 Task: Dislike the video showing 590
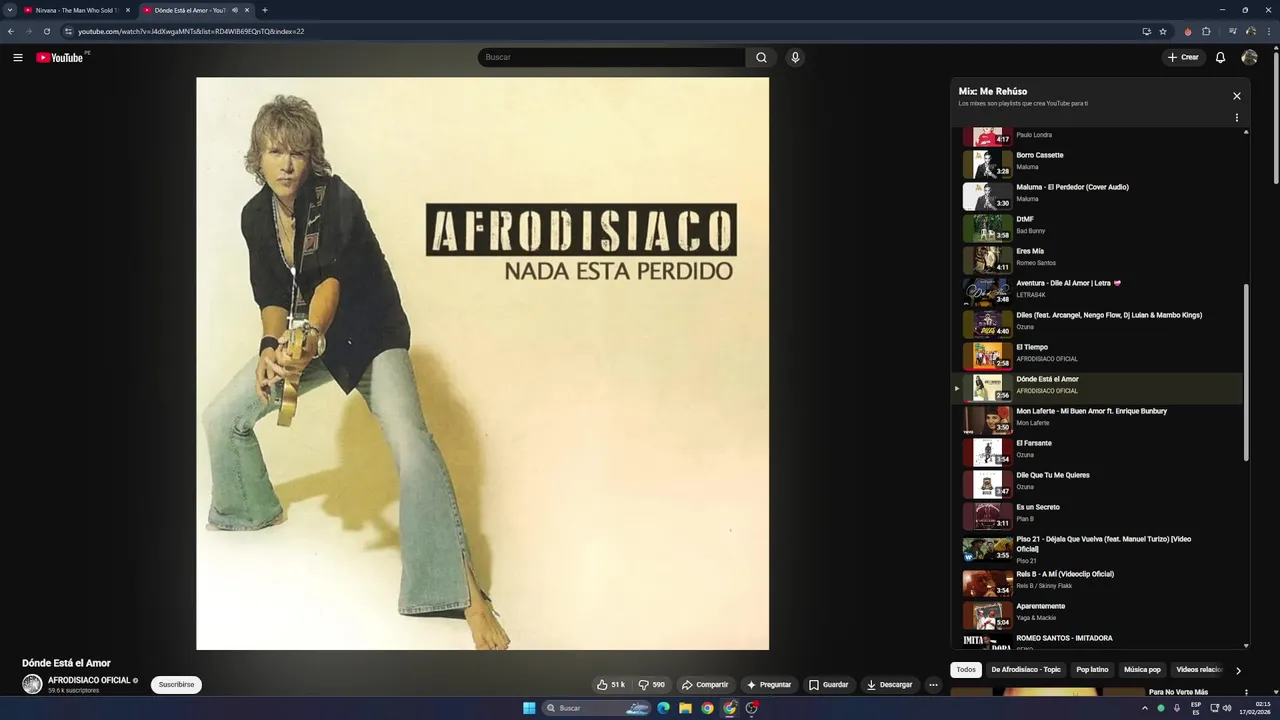coord(652,685)
